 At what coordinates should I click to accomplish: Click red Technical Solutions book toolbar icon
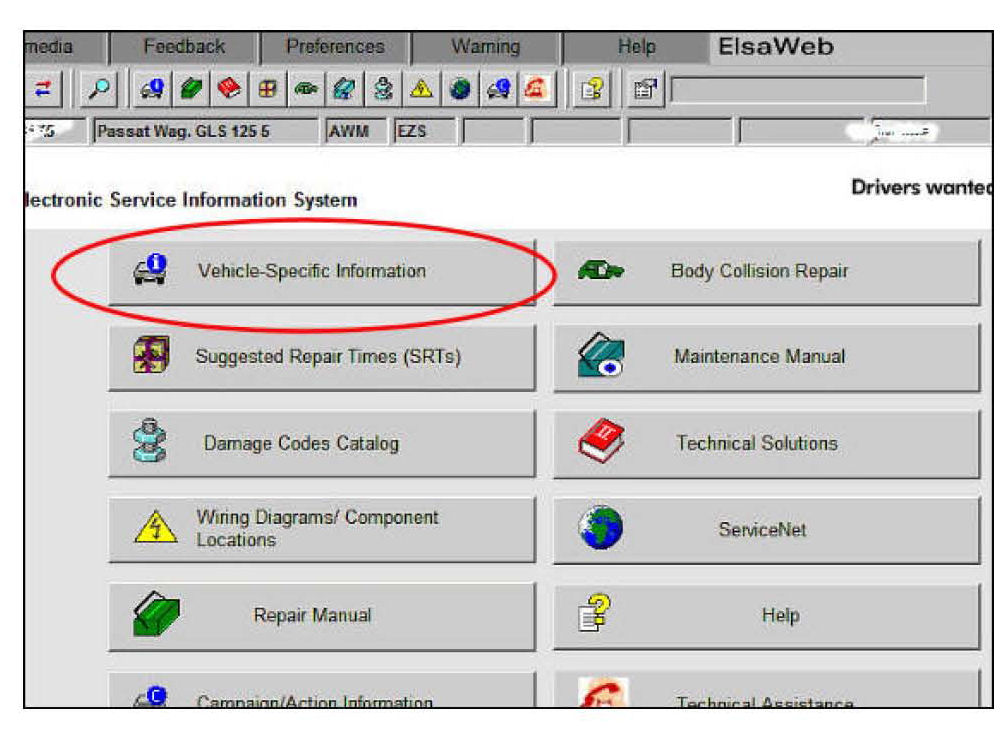click(x=229, y=90)
